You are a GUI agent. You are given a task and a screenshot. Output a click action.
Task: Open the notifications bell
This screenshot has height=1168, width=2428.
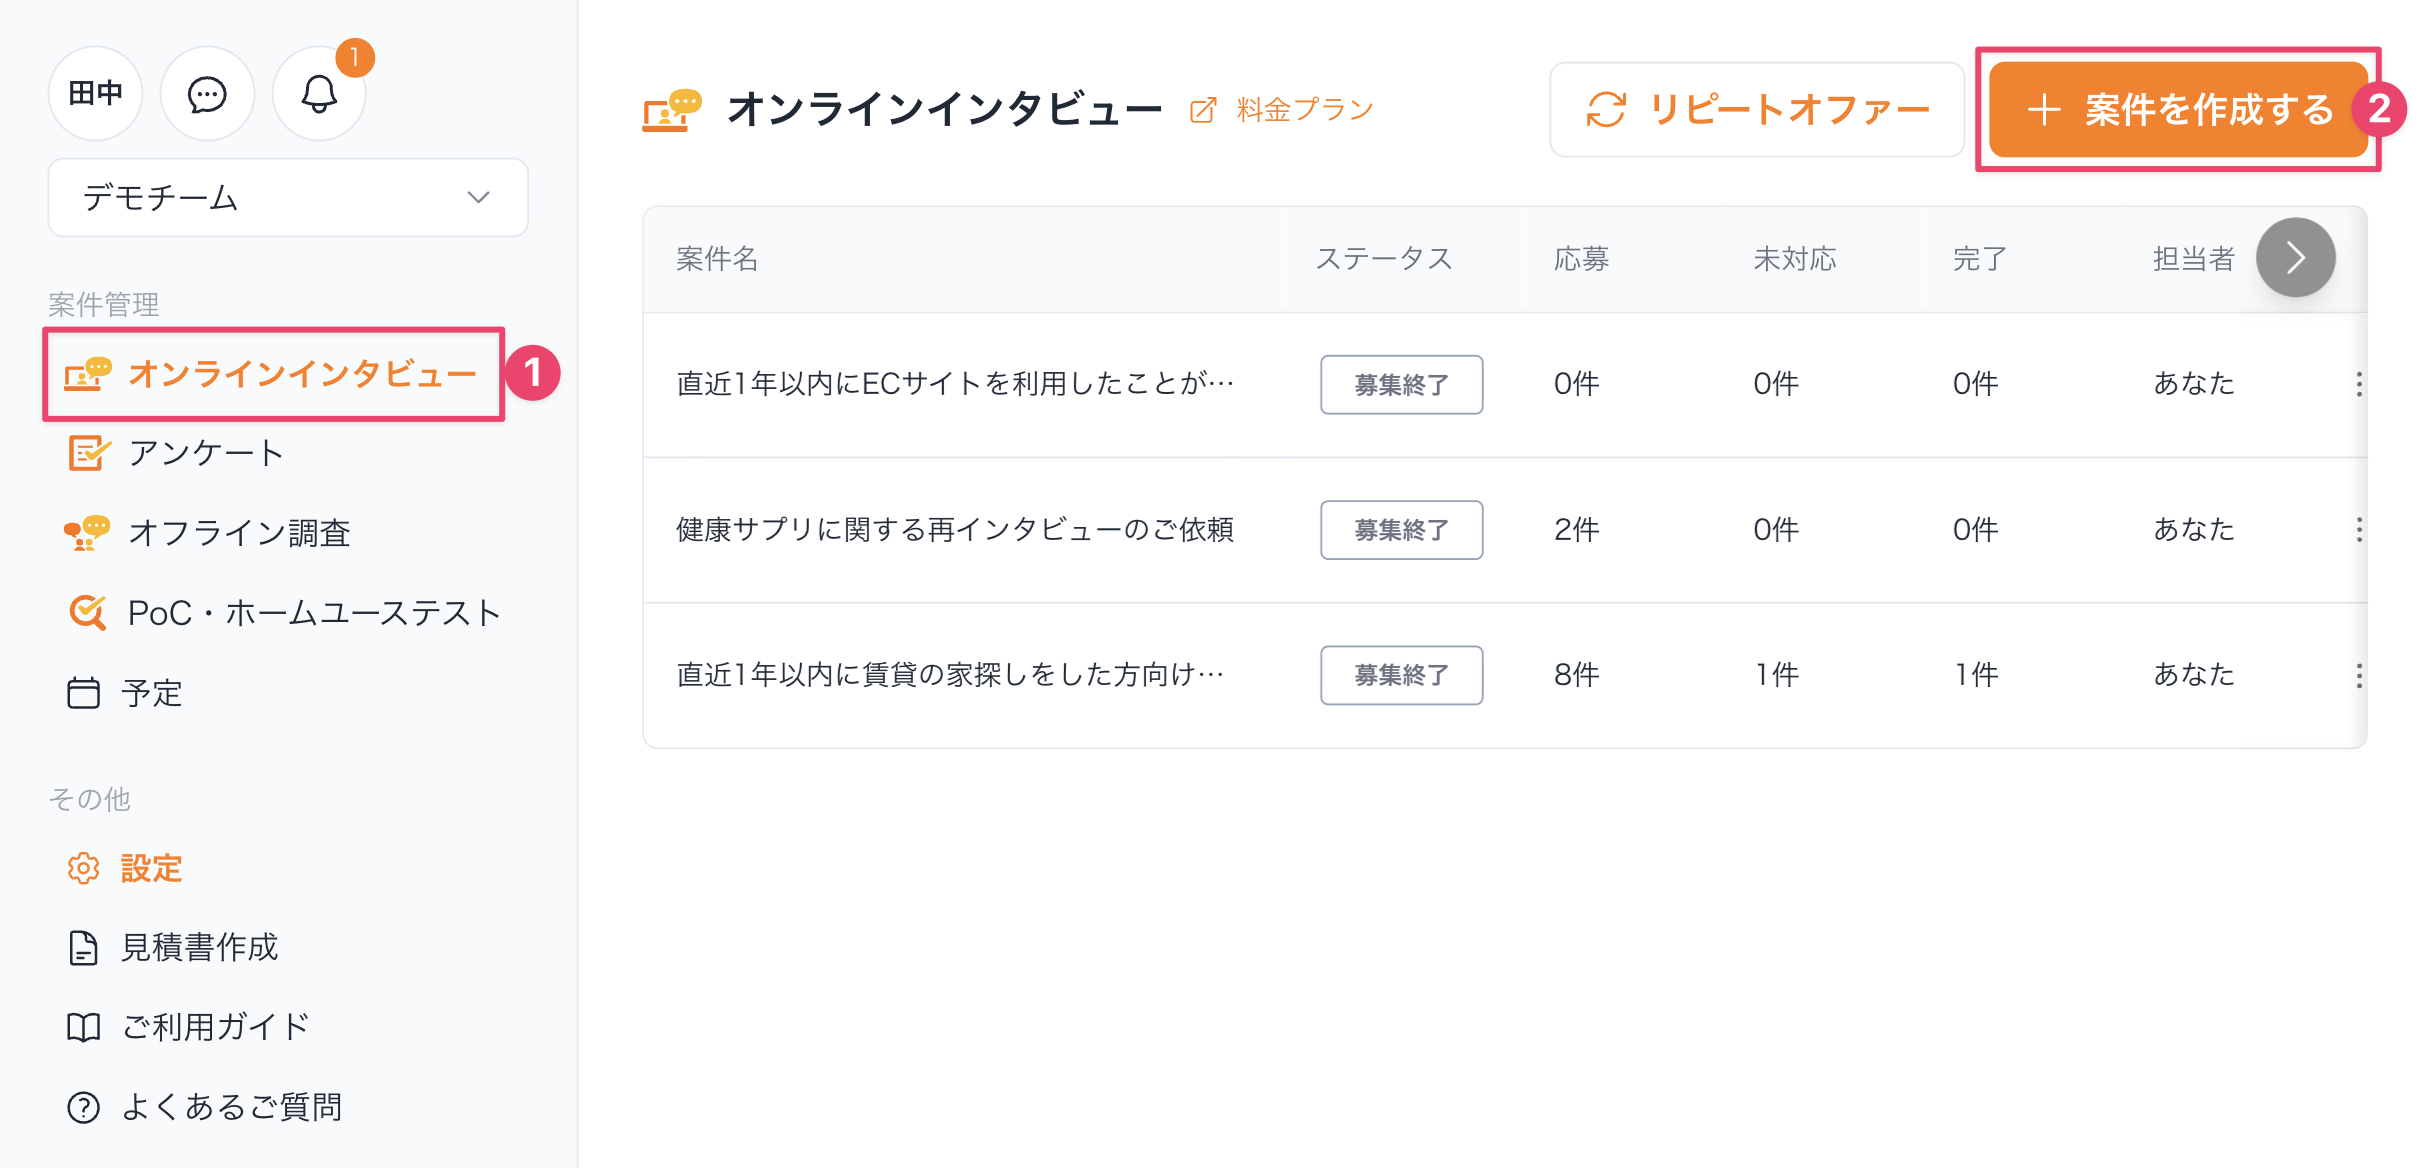click(319, 95)
